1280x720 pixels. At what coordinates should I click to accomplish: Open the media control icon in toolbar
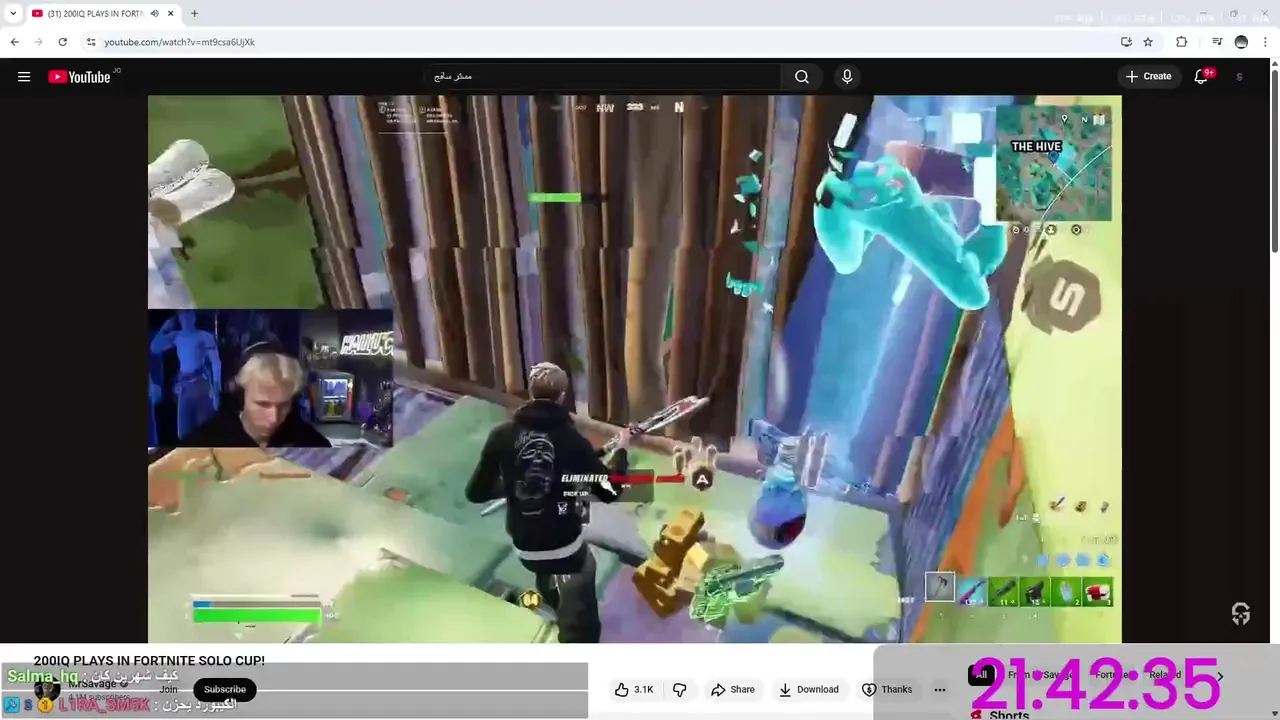point(1217,42)
